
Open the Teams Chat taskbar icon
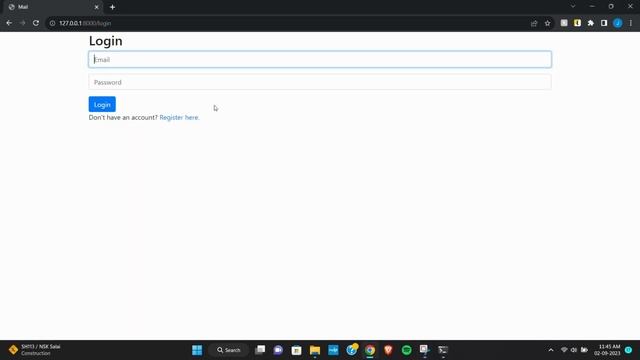pyautogui.click(x=278, y=350)
